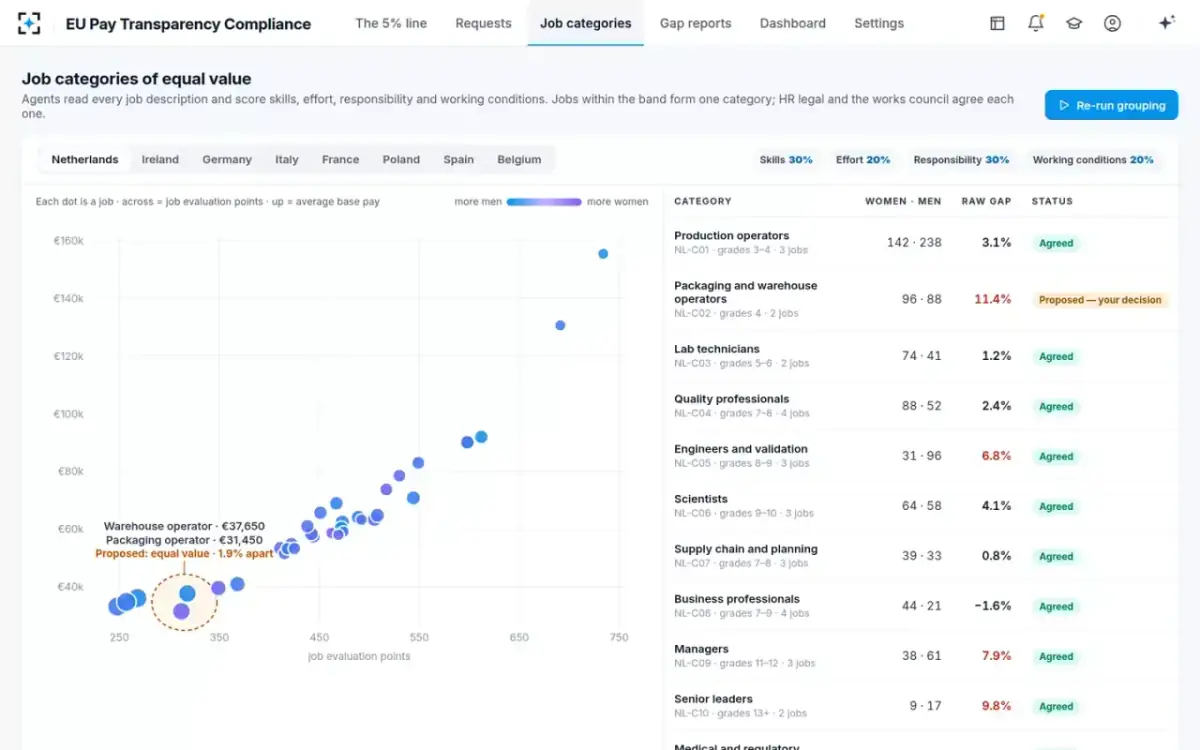Screen dimensions: 1200x750
Task: Click the app logo icon
Action: click(29, 23)
